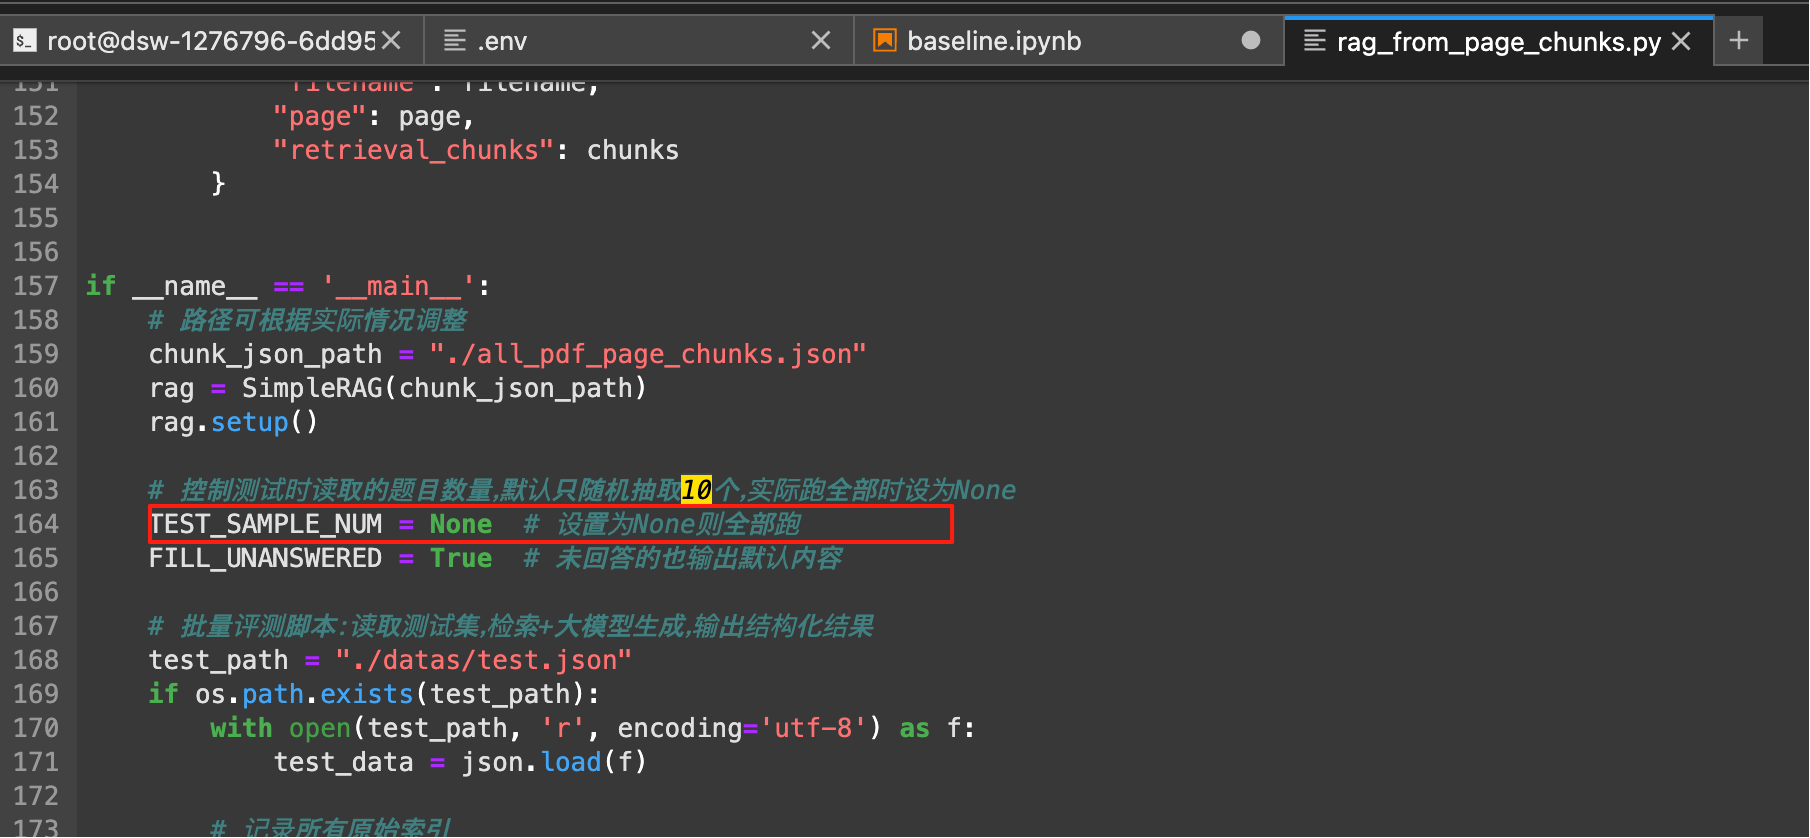Click FILL_UNANSWERED variable name
1810x838 pixels.
click(x=265, y=558)
